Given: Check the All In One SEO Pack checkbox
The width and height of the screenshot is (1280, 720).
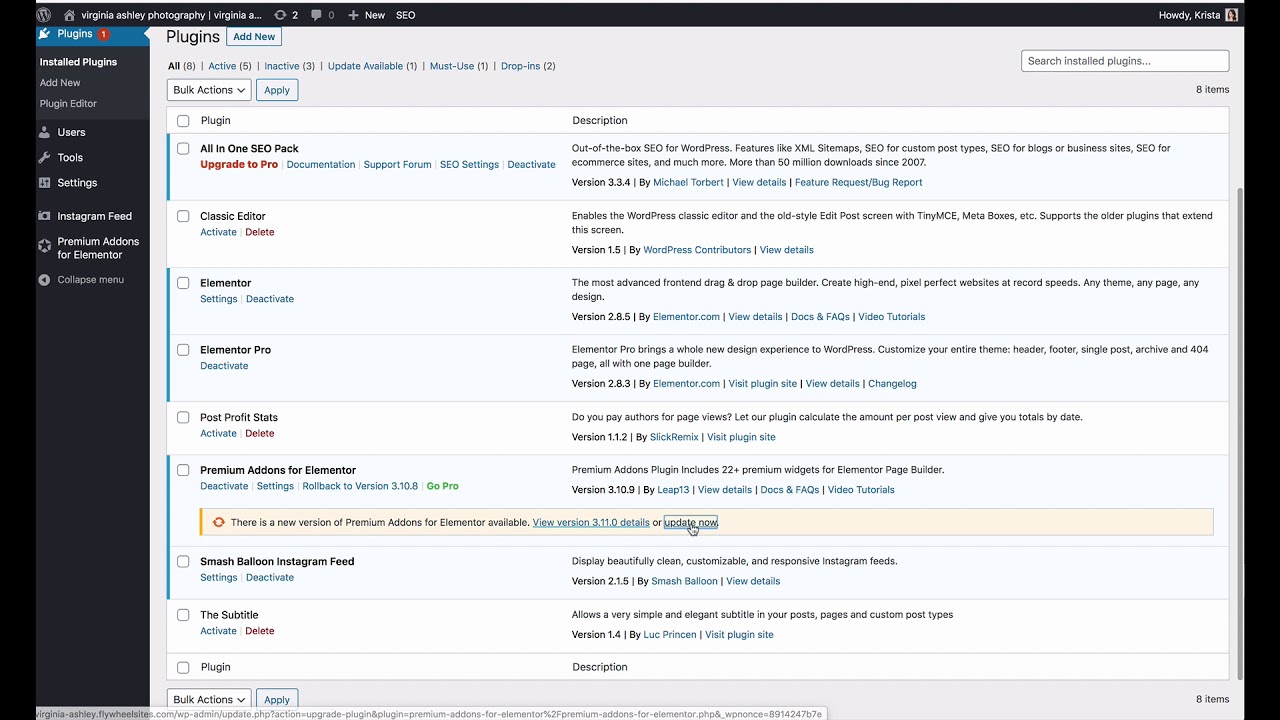Looking at the screenshot, I should pos(183,149).
